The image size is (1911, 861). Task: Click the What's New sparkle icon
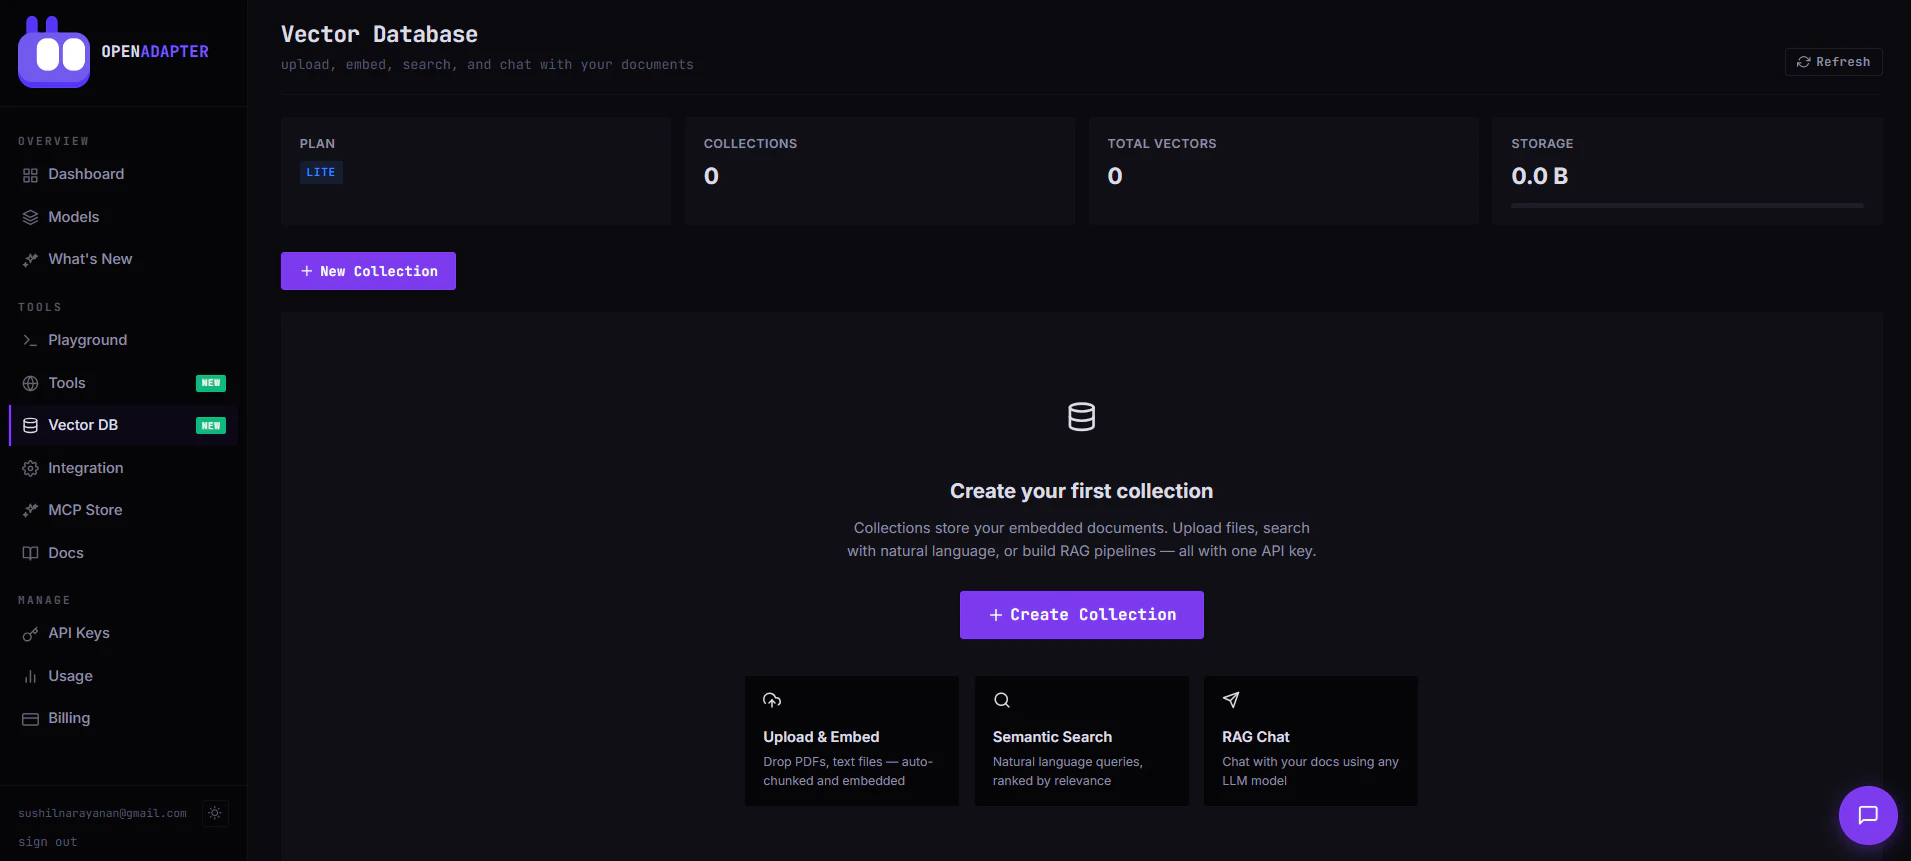[30, 260]
